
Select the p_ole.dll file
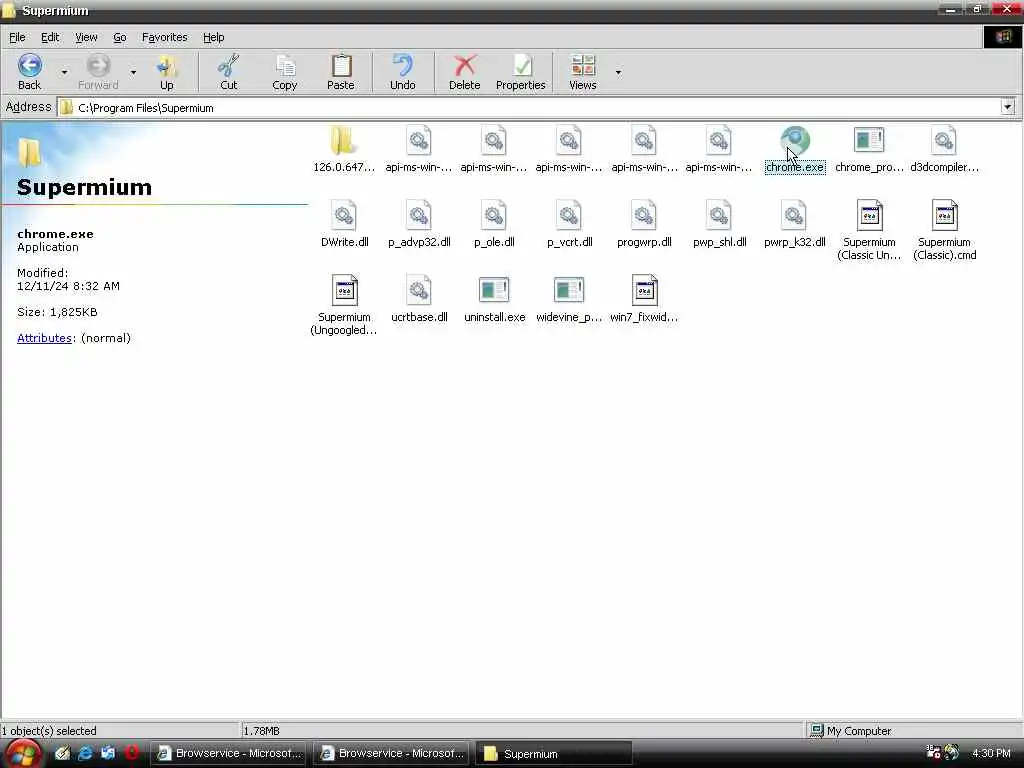pos(494,224)
